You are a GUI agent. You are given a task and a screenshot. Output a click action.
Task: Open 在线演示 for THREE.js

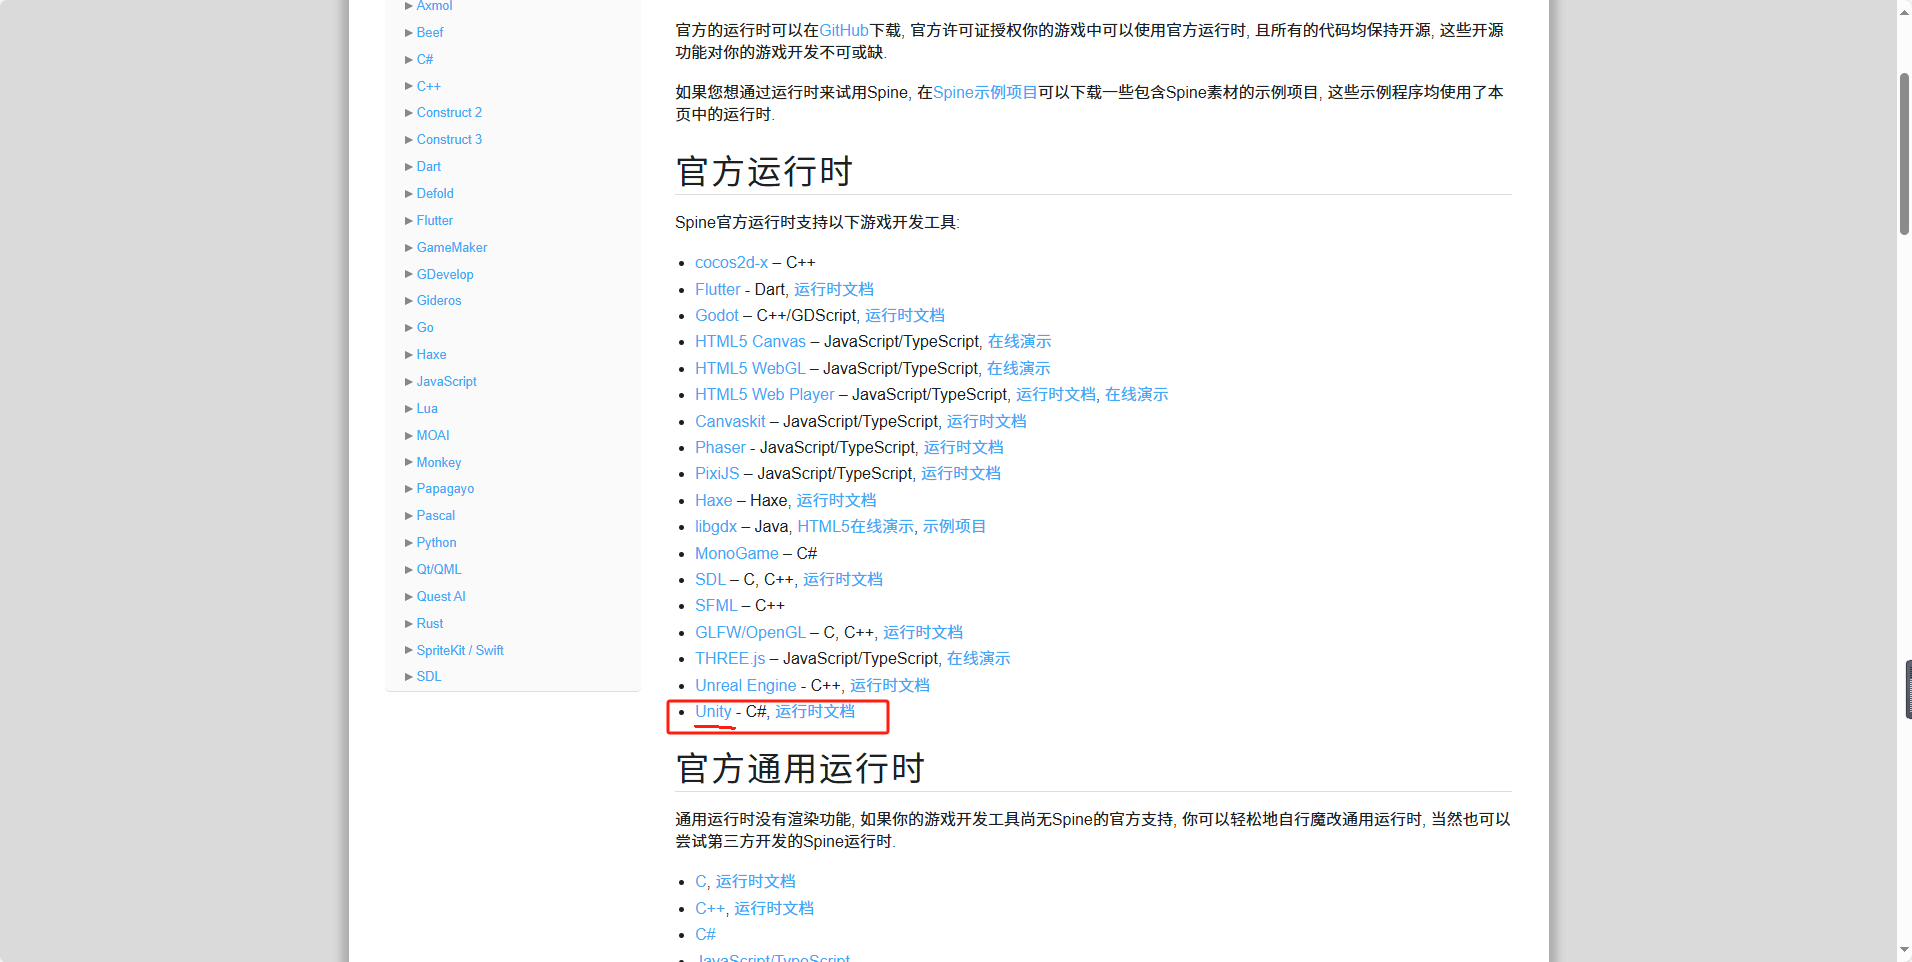coord(979,658)
